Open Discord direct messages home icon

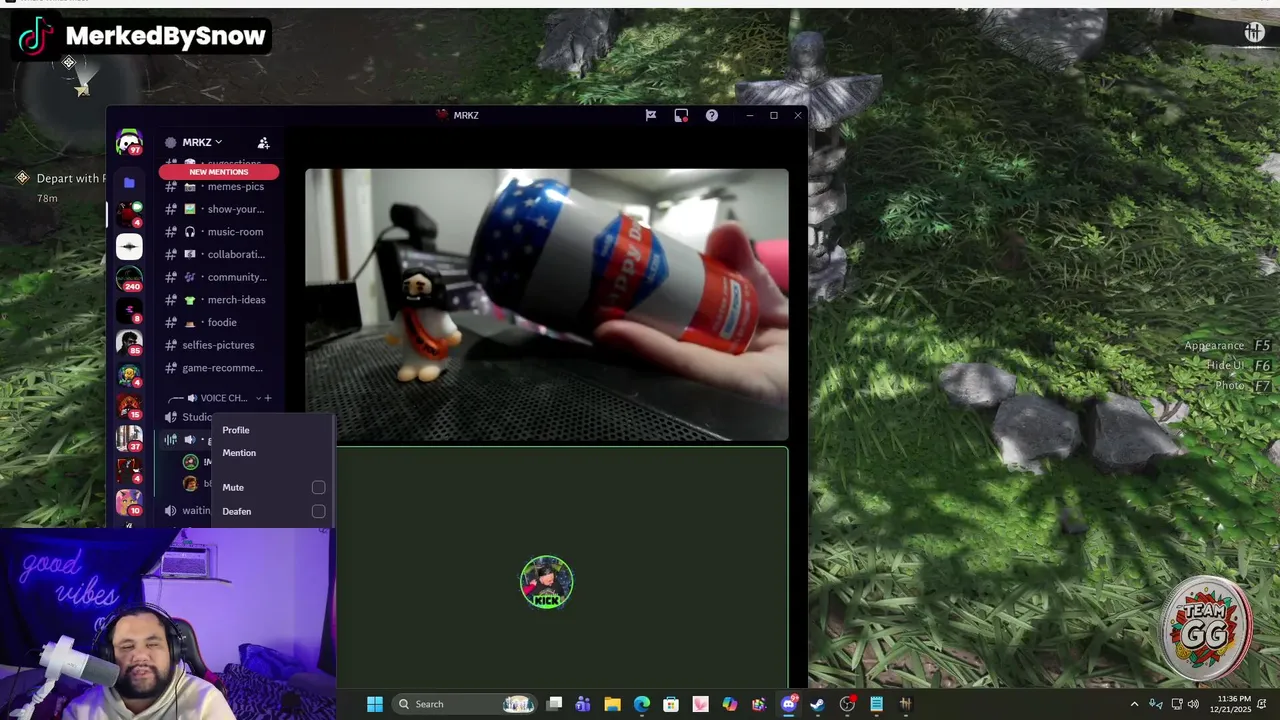129,143
